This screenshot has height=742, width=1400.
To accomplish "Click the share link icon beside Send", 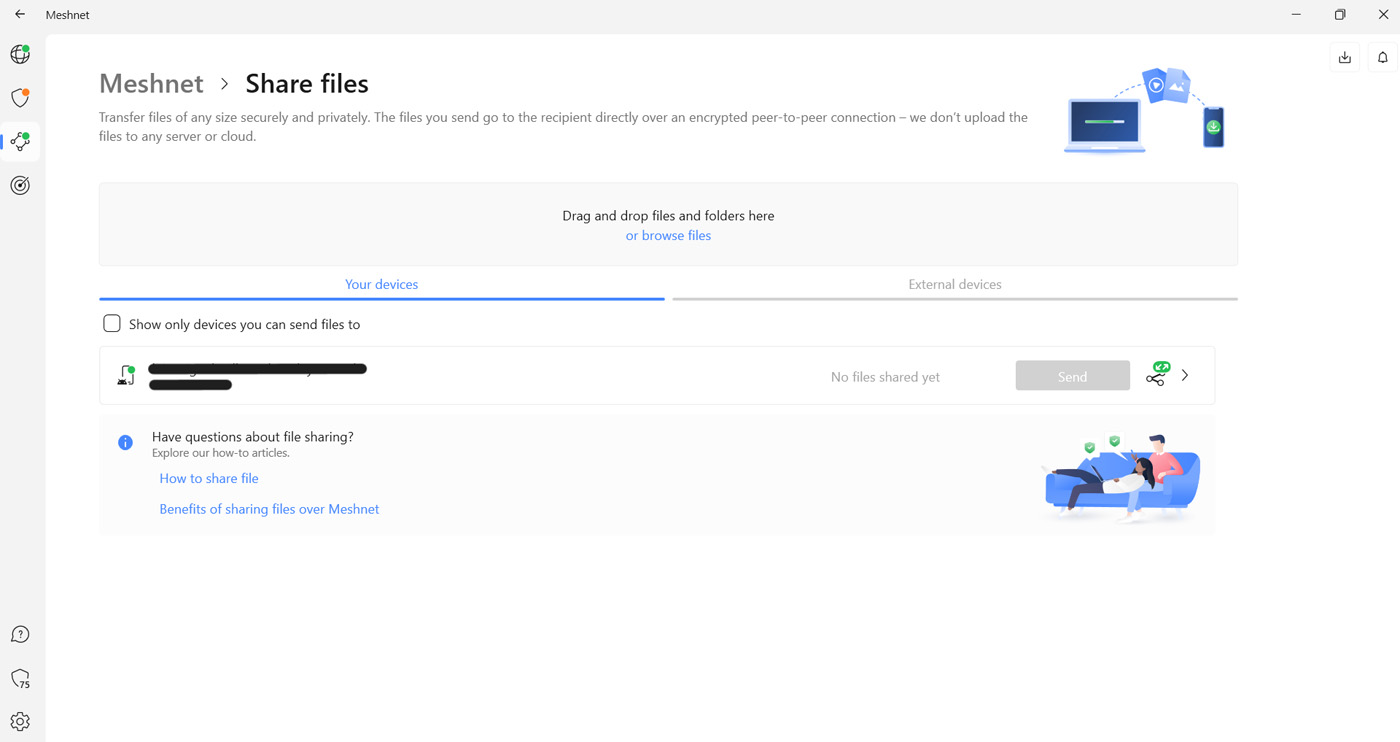I will coord(1157,375).
